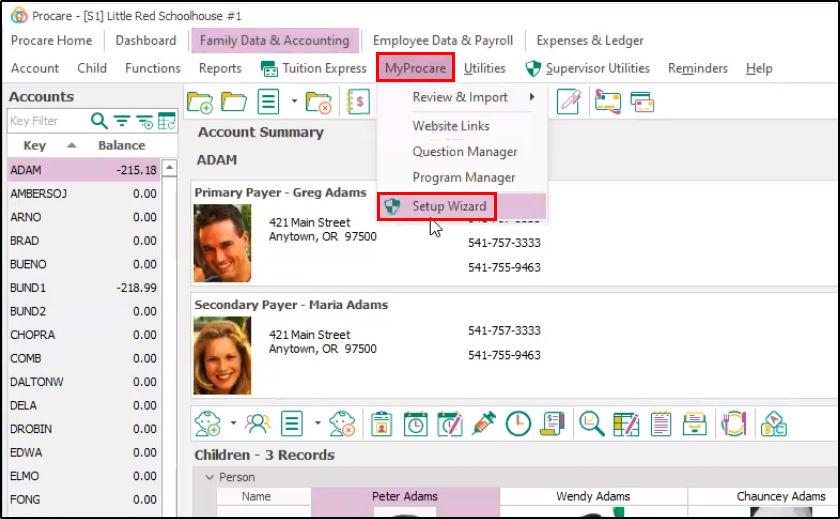Screen dimensions: 840x519
Task: Open the dropdown arrow beside account list icon
Action: tap(294, 101)
